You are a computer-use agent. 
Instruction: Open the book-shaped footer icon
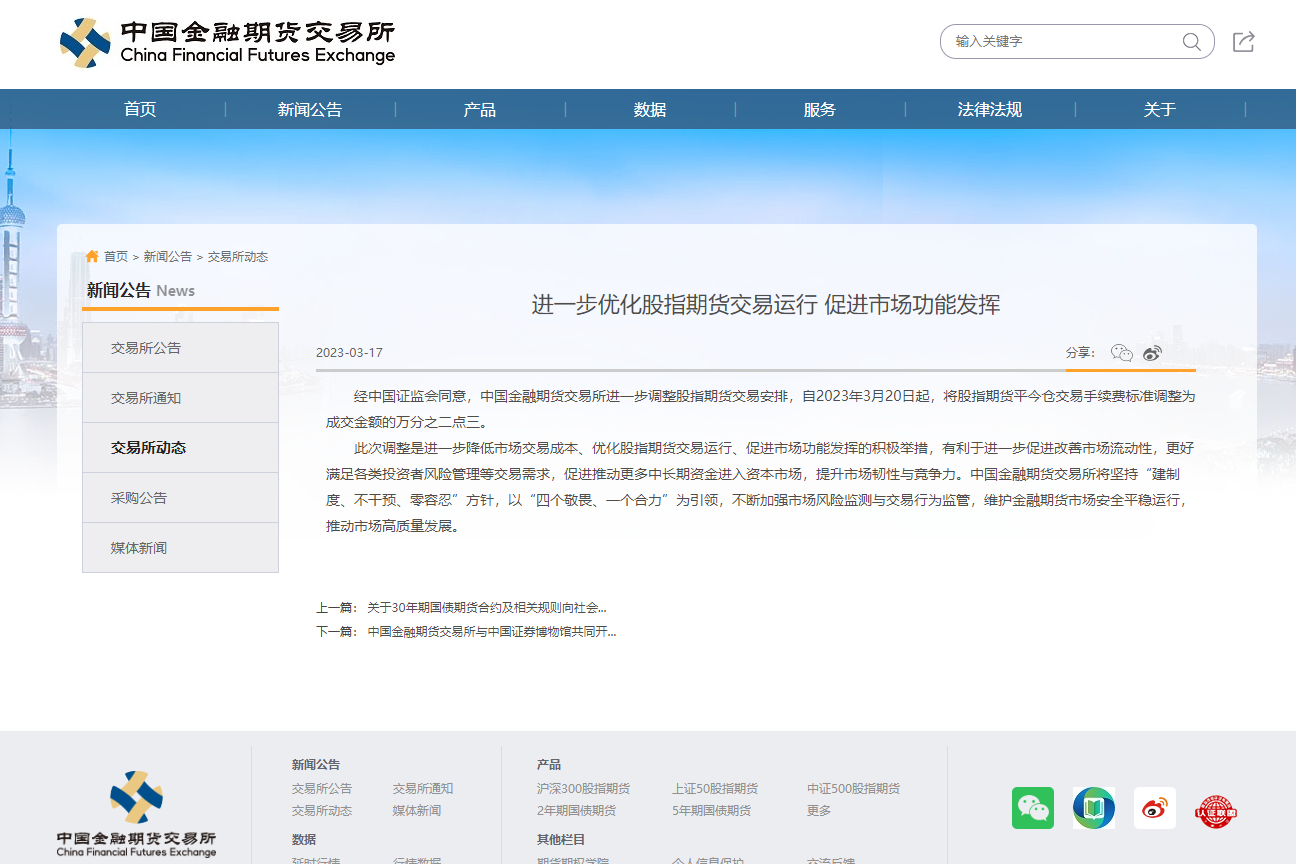[1093, 808]
